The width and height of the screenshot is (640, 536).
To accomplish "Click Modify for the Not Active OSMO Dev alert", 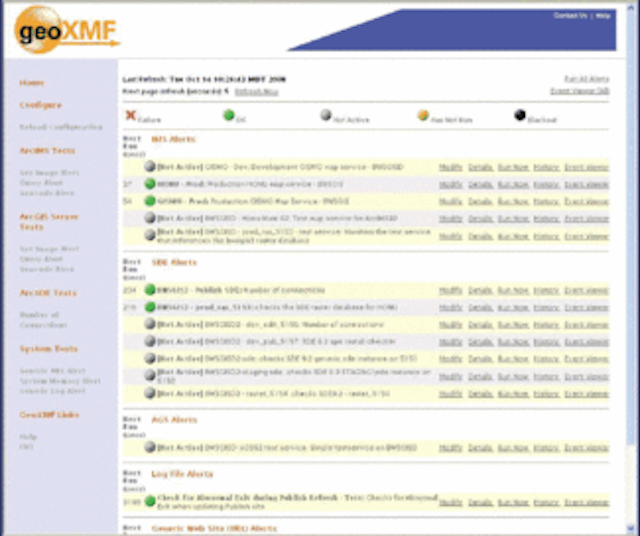I will [451, 167].
